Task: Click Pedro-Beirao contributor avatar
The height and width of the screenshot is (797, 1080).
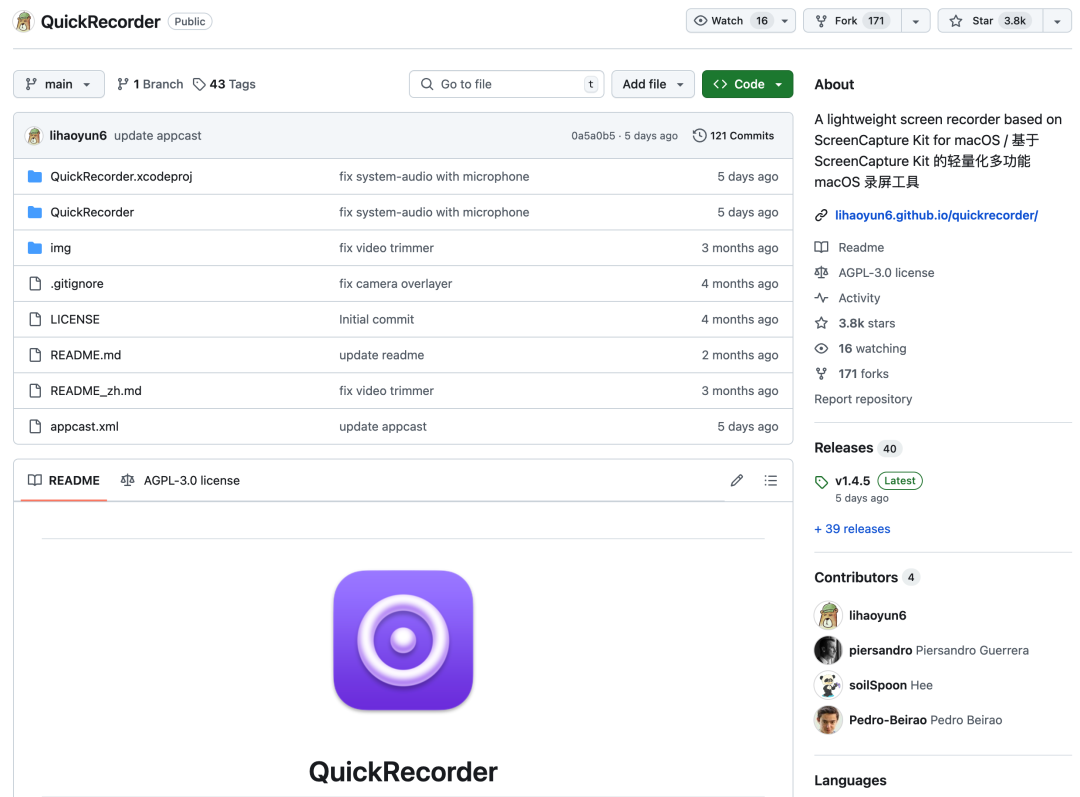Action: click(828, 720)
